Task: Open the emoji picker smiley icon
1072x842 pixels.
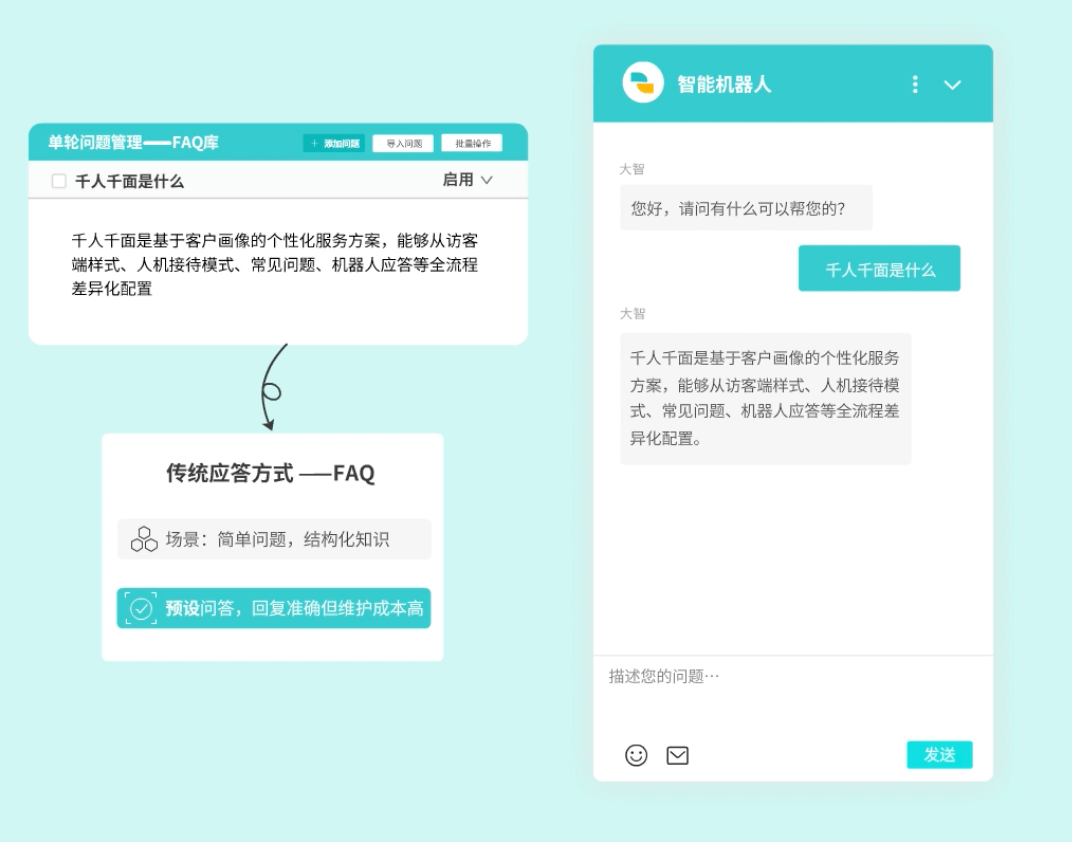Action: coord(636,755)
